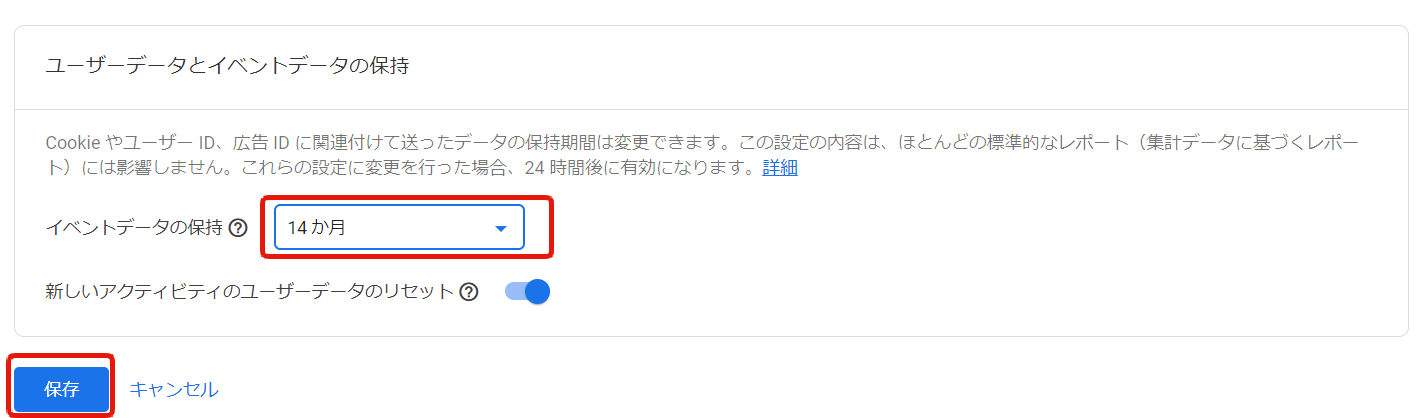This screenshot has width=1422, height=418.
Task: Click the description's second line mentioning 24 時間後
Action: click(422, 168)
